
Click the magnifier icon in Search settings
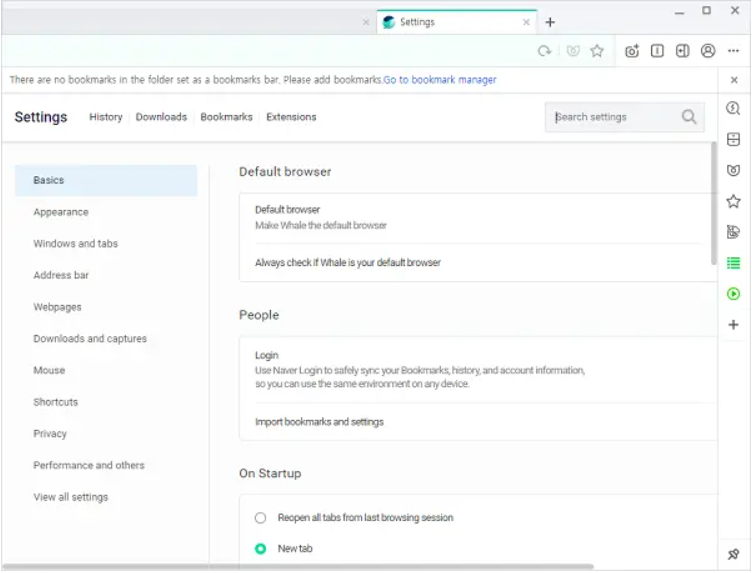point(689,117)
